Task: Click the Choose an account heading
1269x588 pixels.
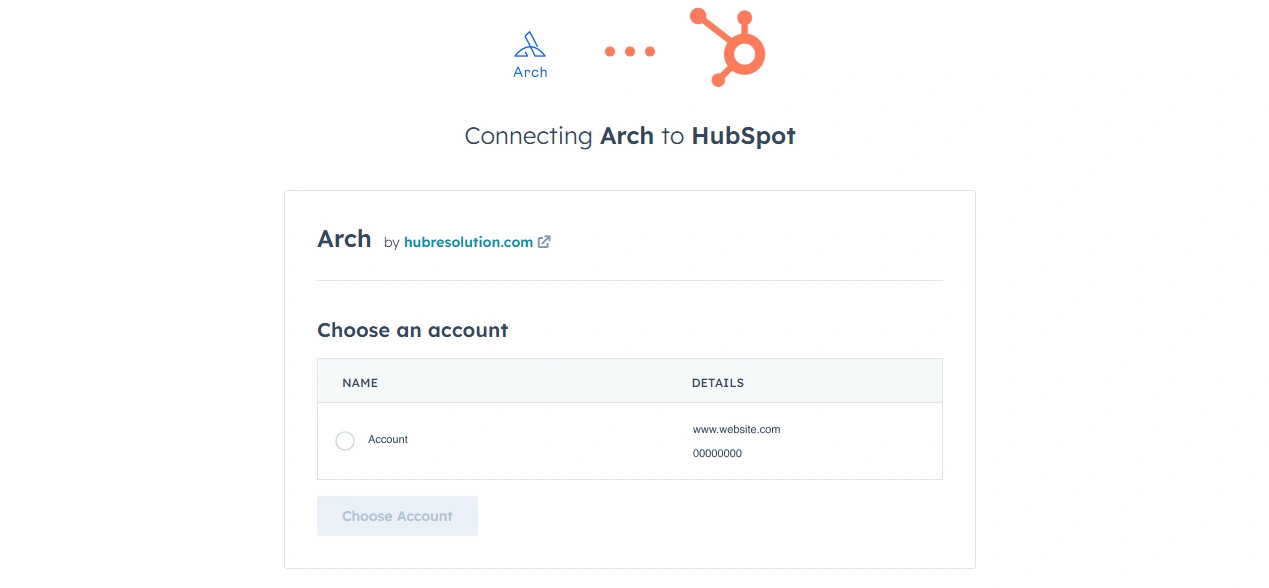Action: 412,330
